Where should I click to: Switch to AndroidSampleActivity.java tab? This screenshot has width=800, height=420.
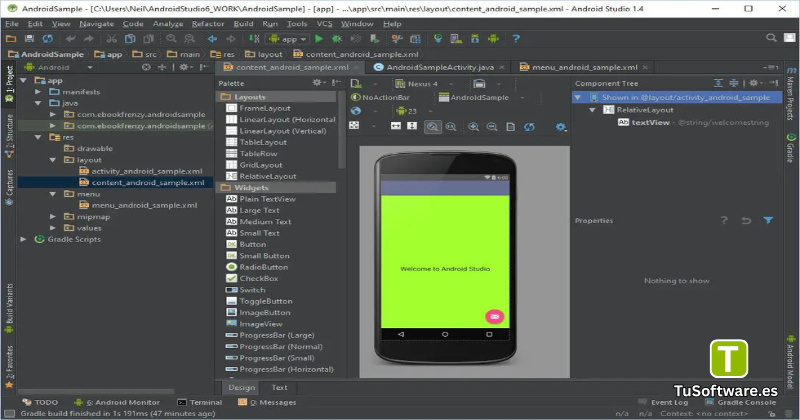440,67
